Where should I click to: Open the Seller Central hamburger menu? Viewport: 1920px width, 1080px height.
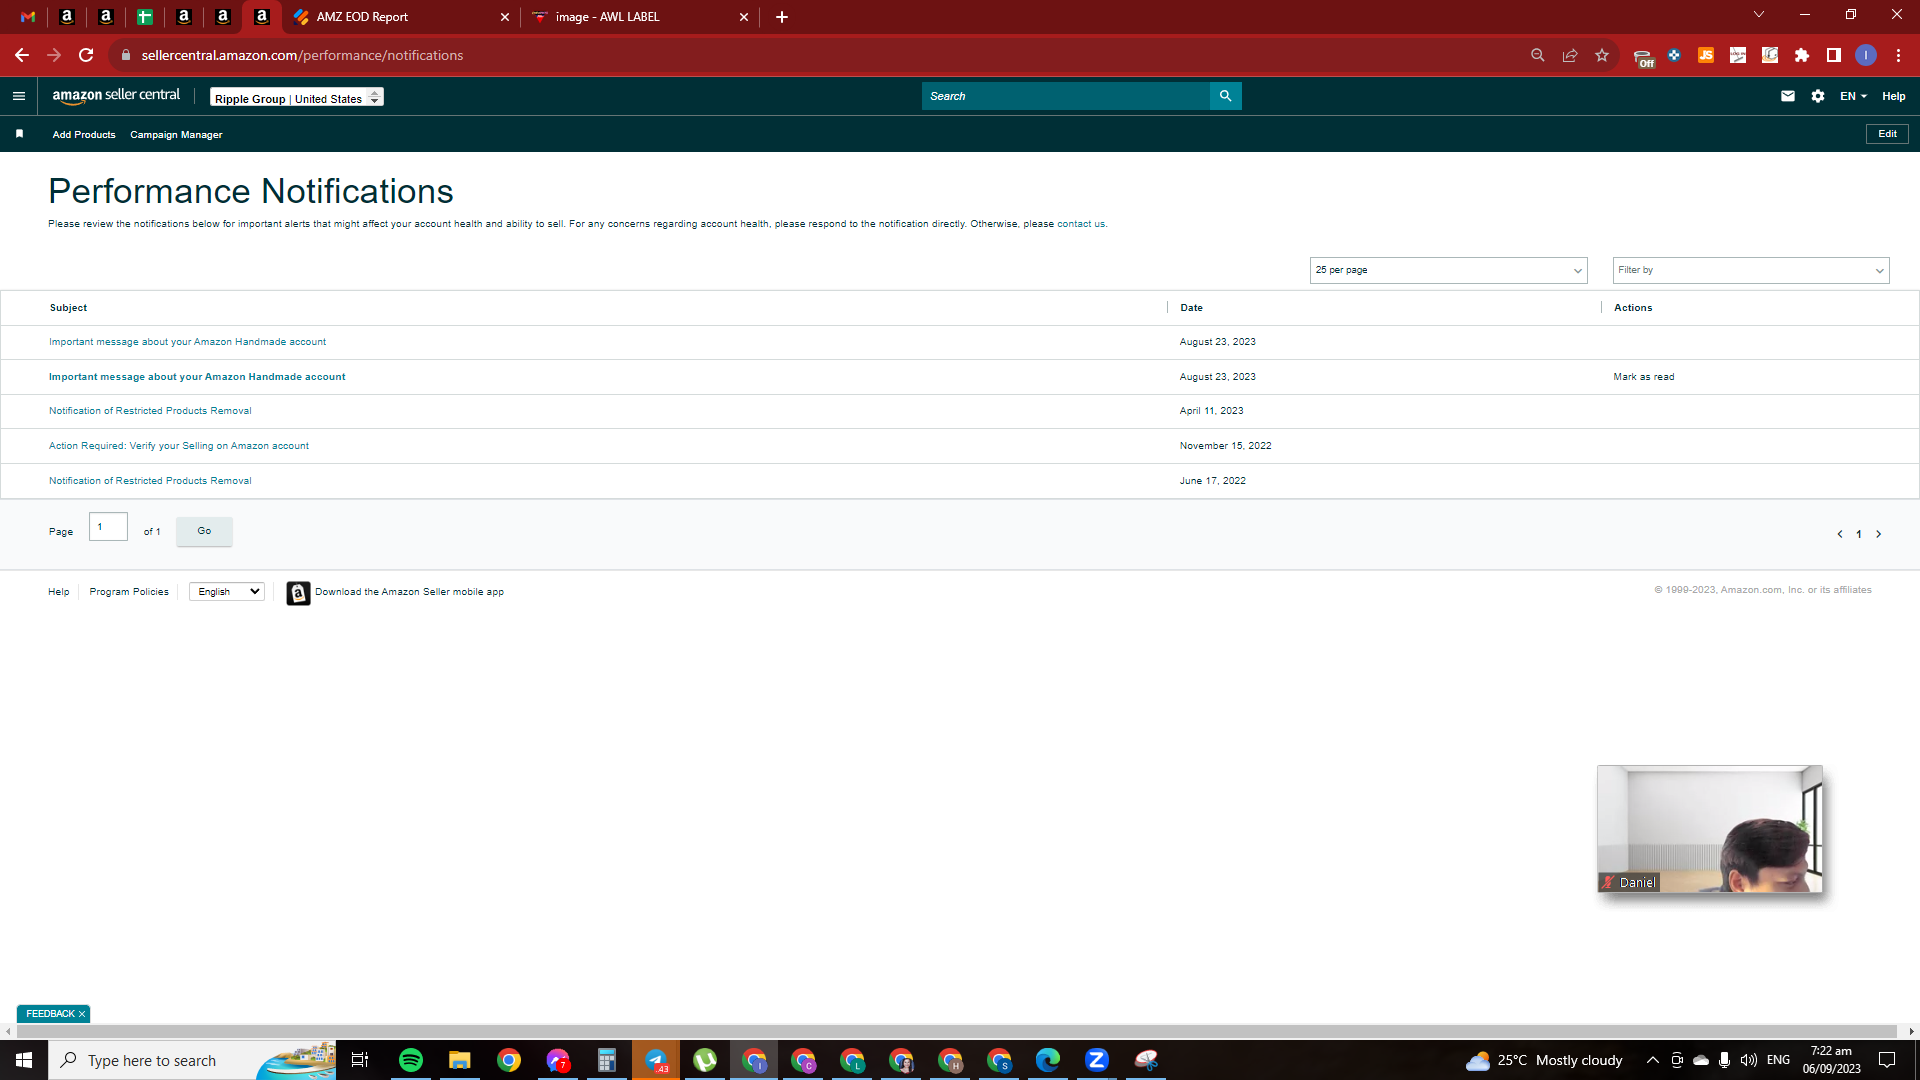pos(18,96)
